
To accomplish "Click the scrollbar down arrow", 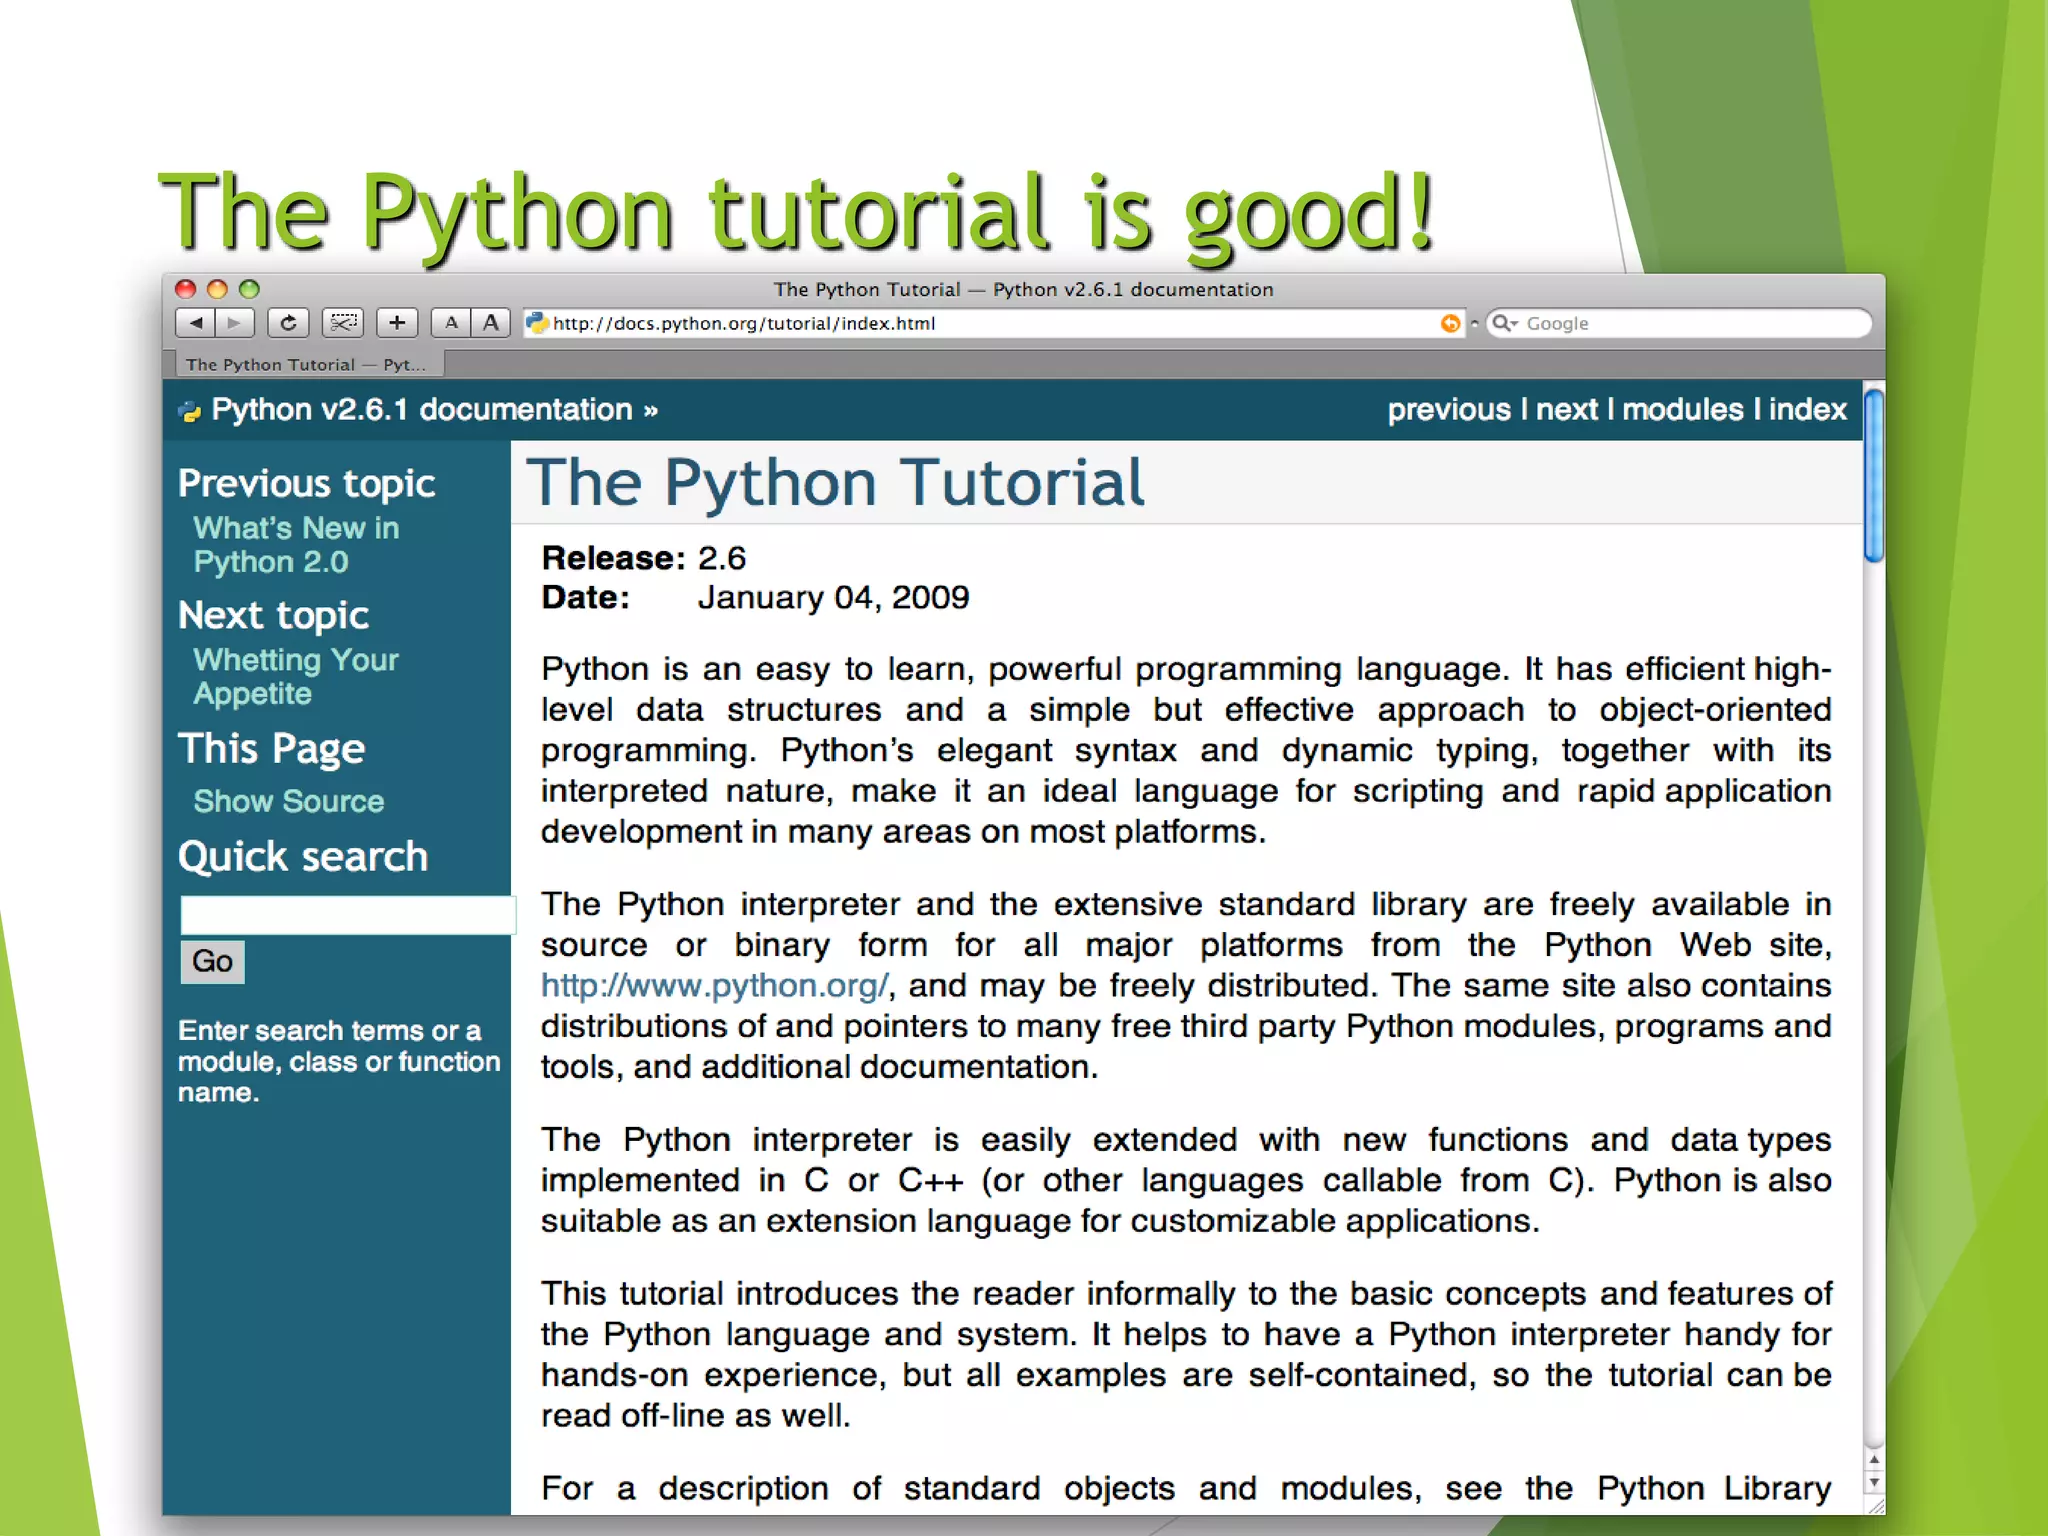I will pyautogui.click(x=1875, y=1483).
